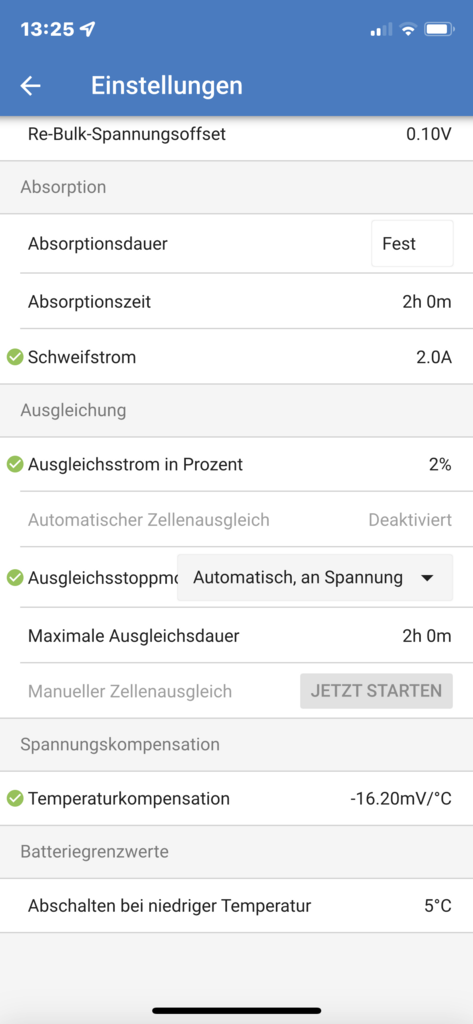Tap the Wi-Fi status icon
Image resolution: width=473 pixels, height=1024 pixels.
(408, 29)
